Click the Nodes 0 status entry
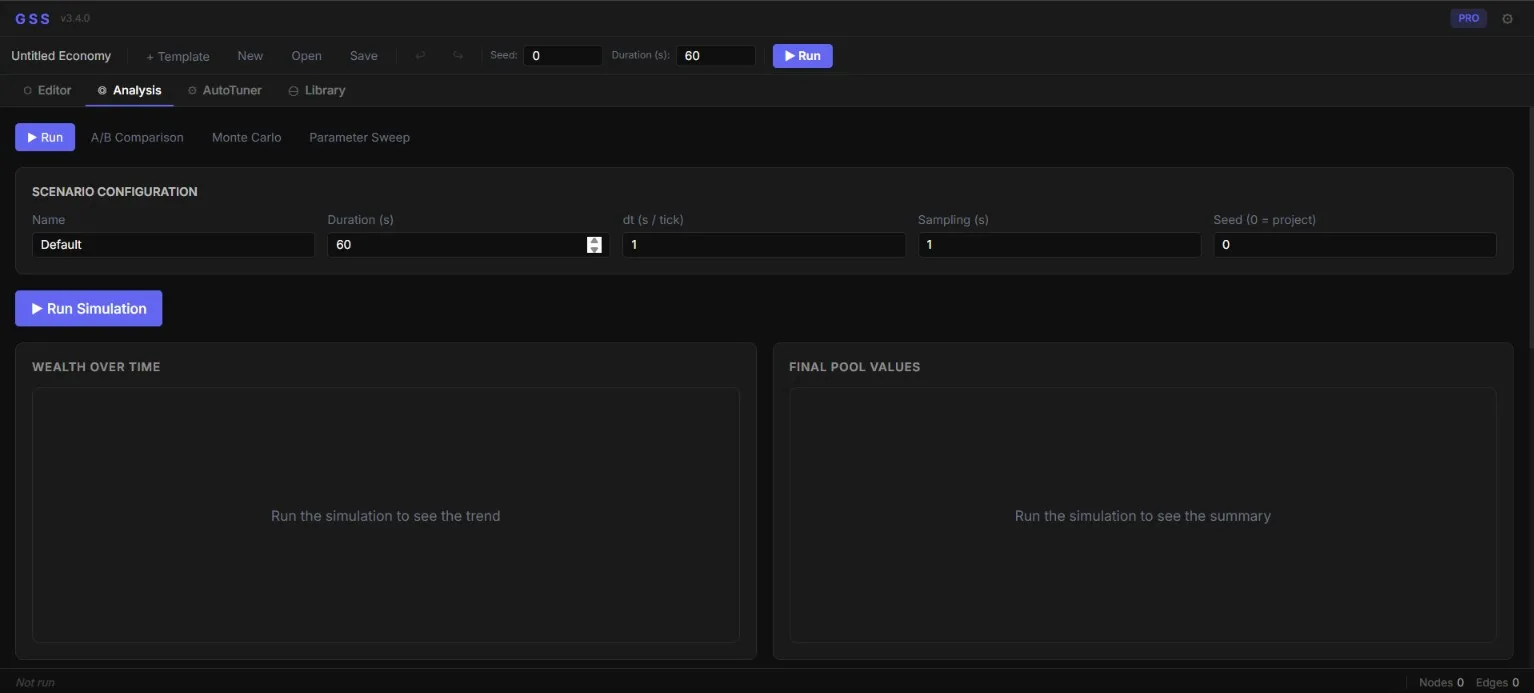Screen dimensions: 1534x693 (1441, 682)
